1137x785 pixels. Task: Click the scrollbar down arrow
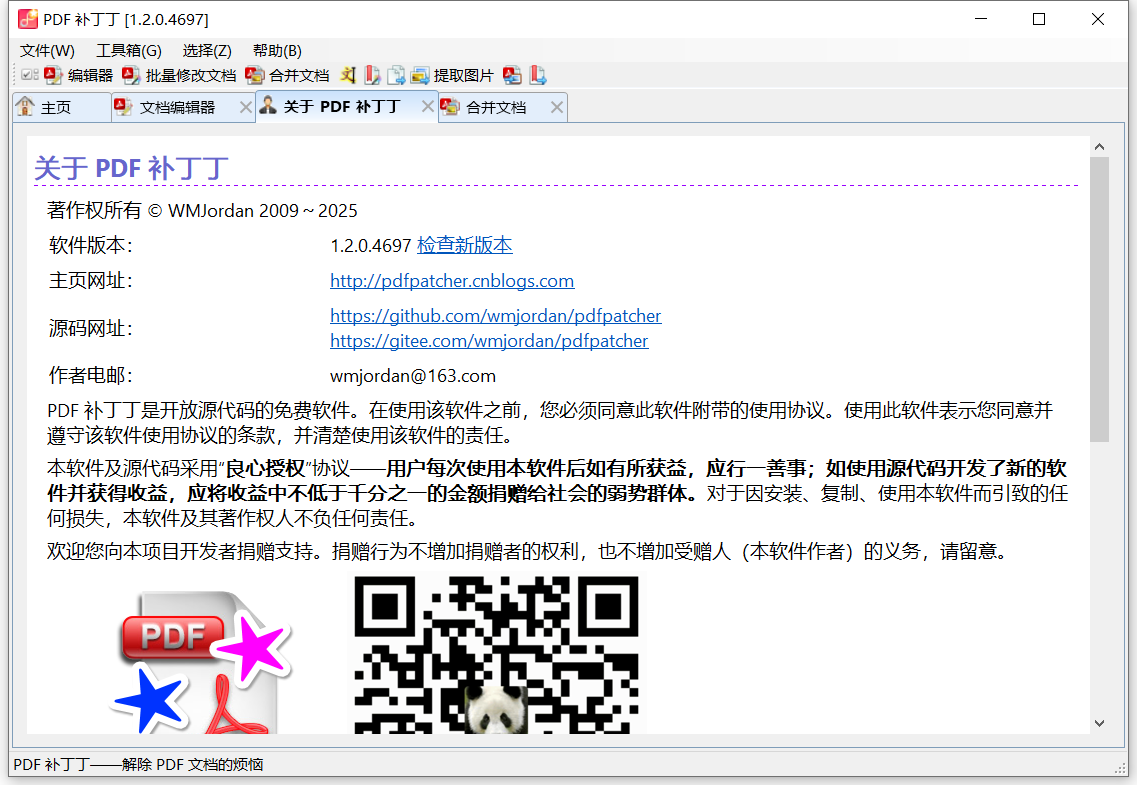coord(1099,723)
